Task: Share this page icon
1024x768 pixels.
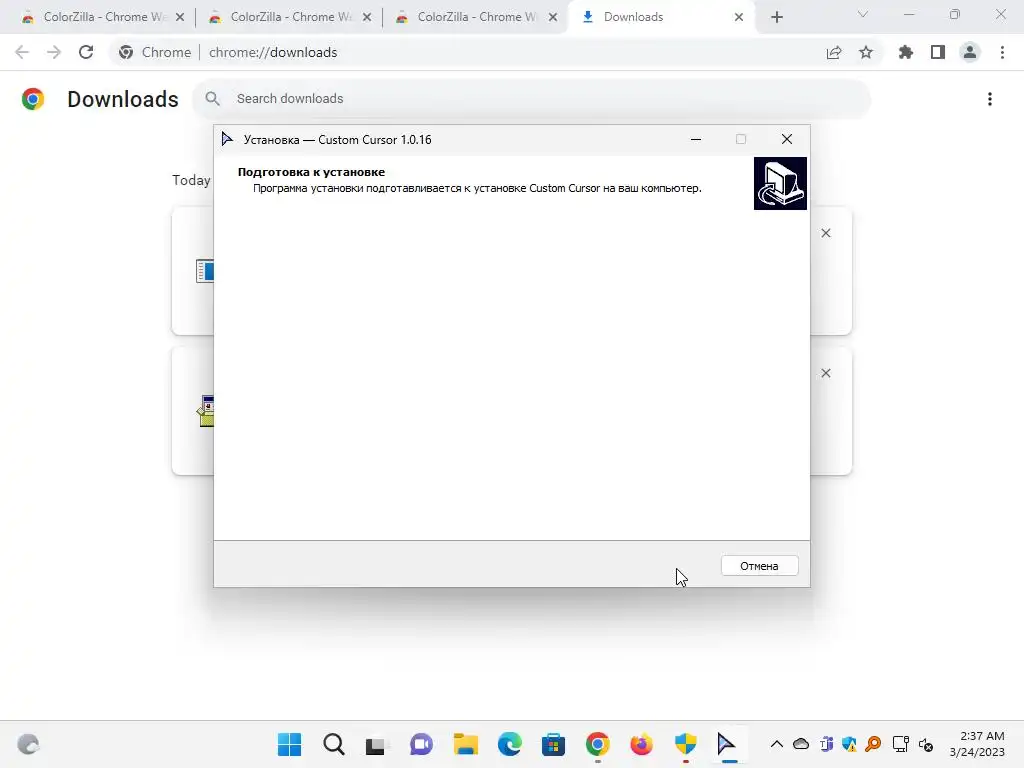Action: (x=834, y=52)
